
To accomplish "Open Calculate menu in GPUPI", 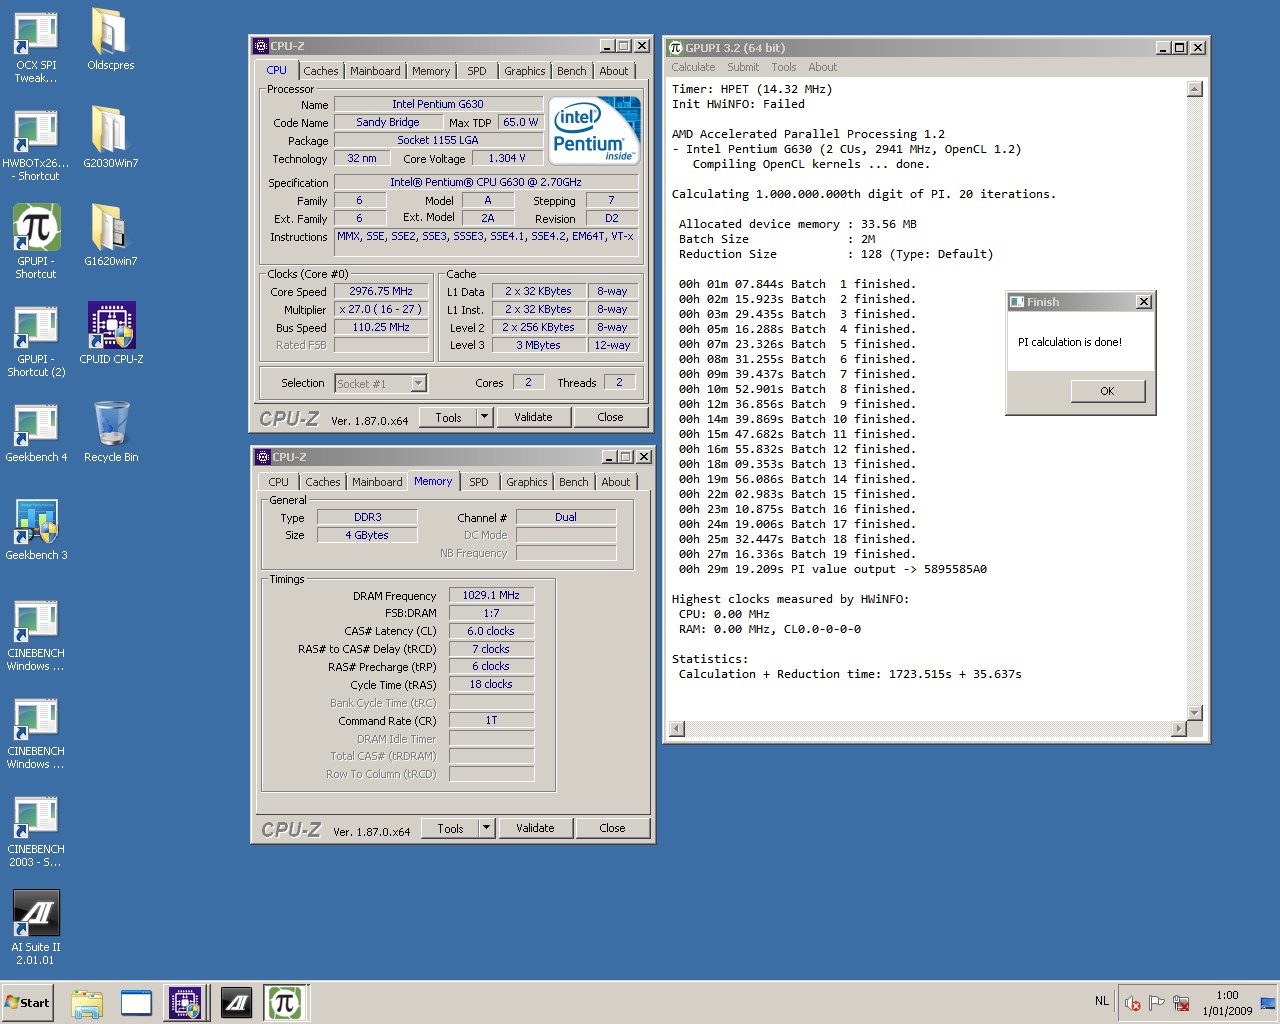I will 693,67.
